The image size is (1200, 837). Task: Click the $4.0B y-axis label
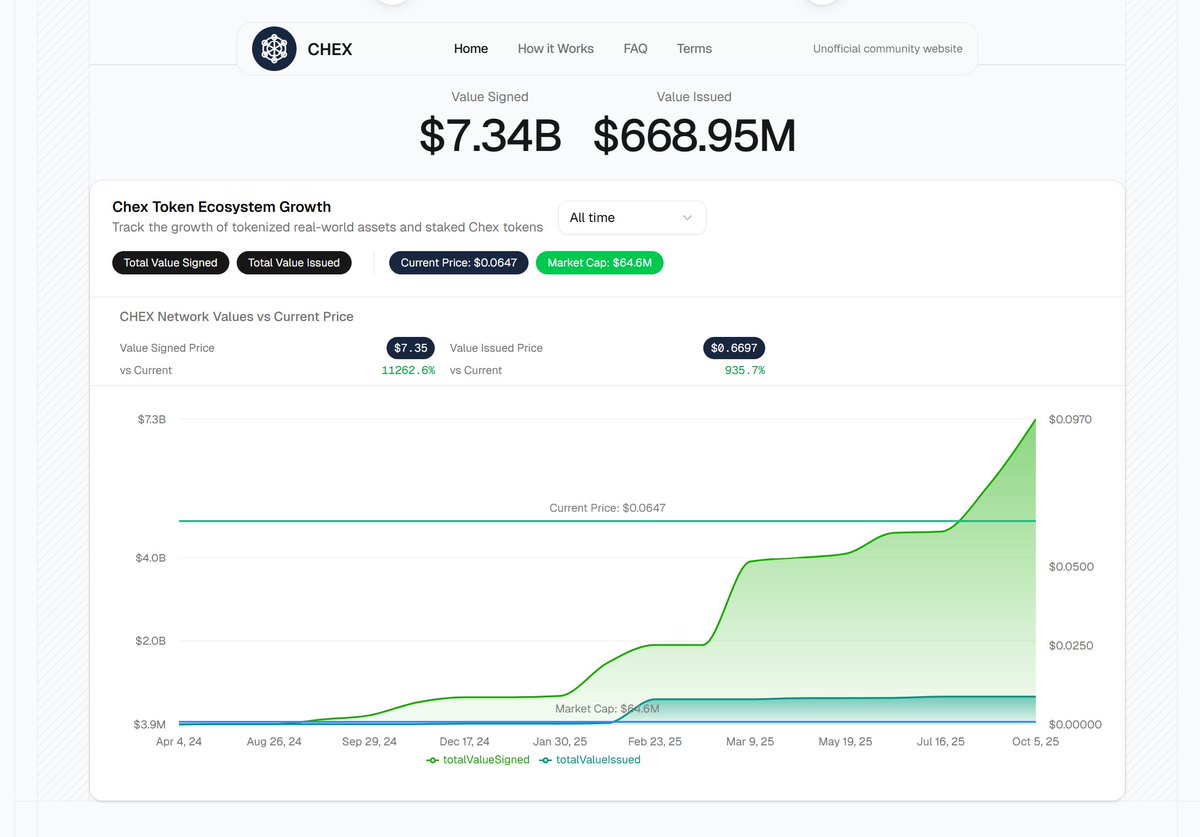(x=151, y=557)
